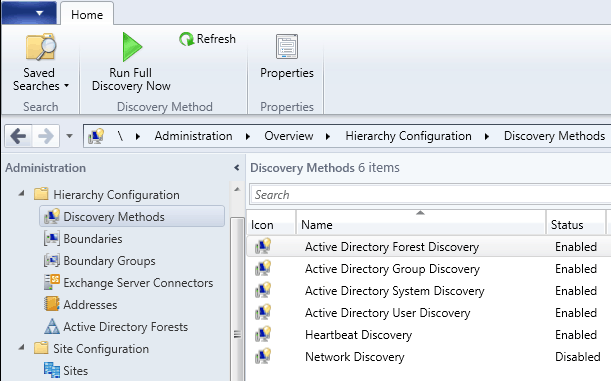
Task: Collapse the Hierarchy Configuration tree node
Action: 21,193
